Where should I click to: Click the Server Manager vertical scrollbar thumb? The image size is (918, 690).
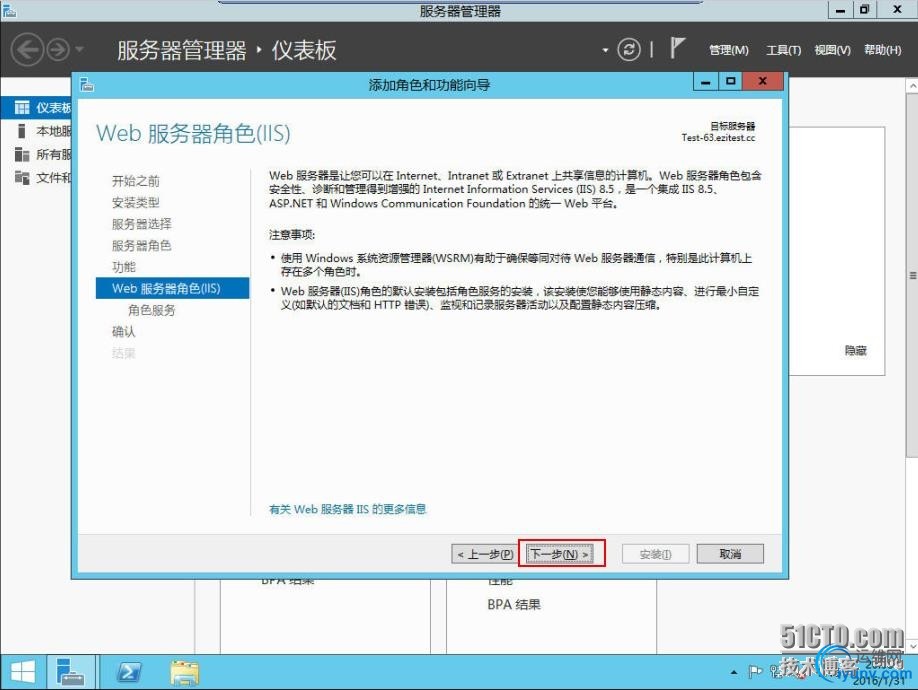pyautogui.click(x=912, y=274)
